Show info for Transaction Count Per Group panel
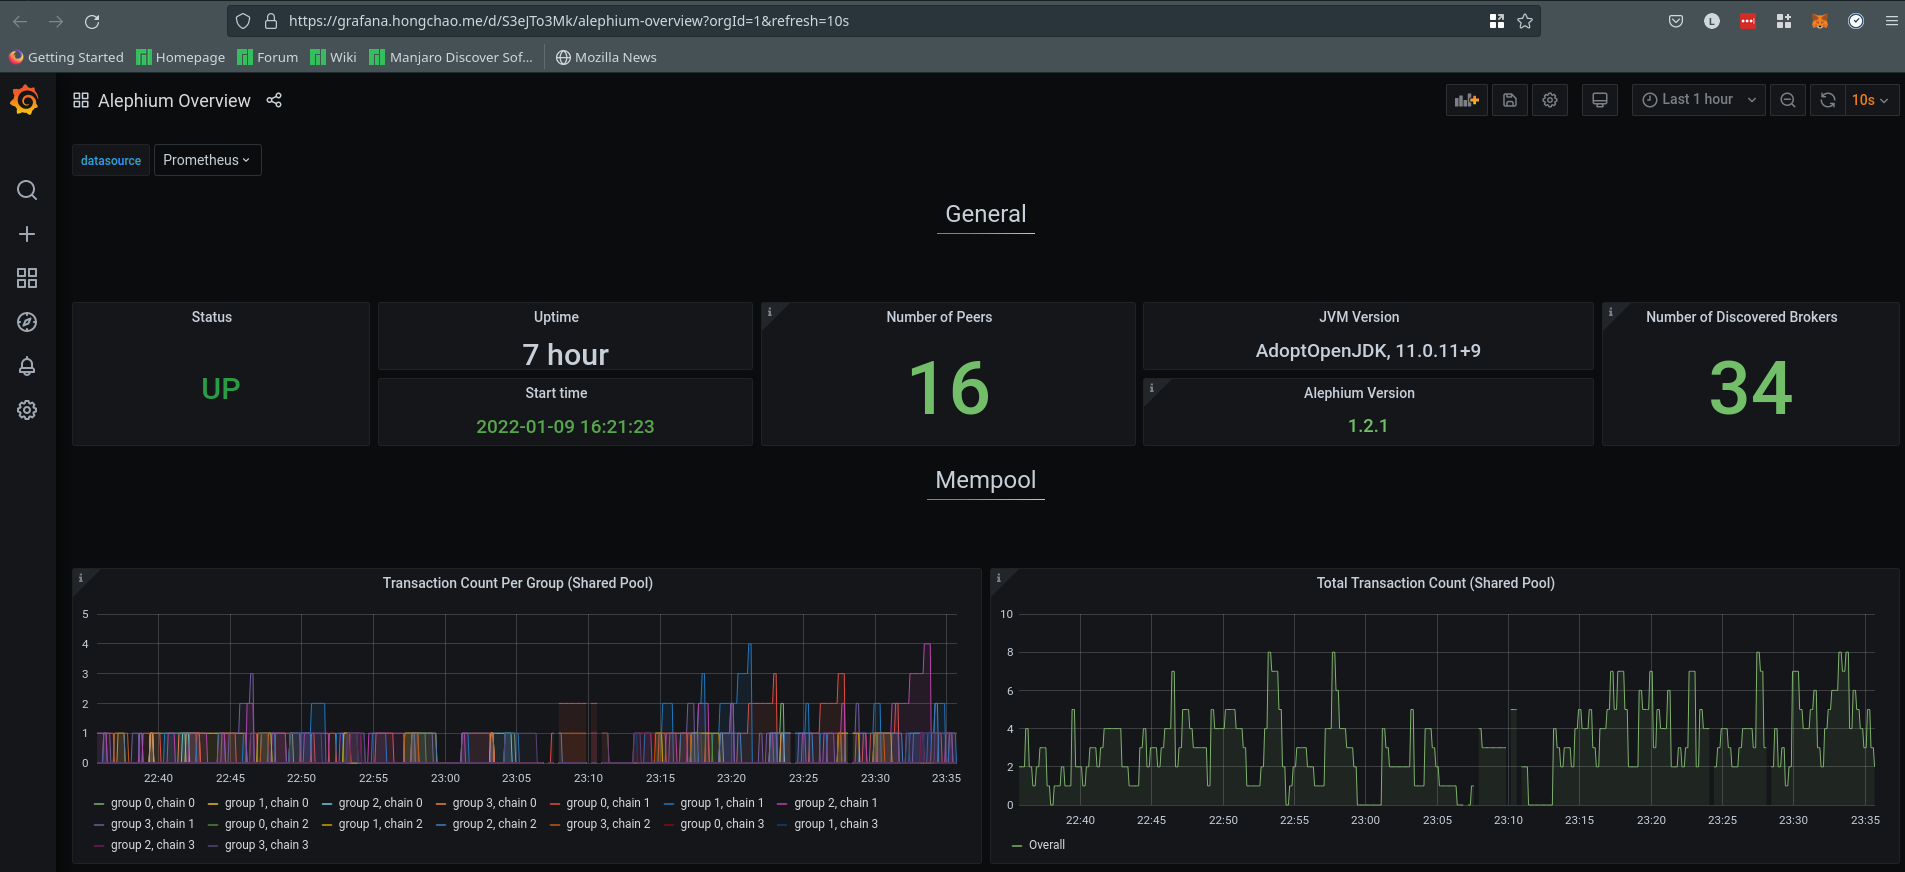Image resolution: width=1905 pixels, height=872 pixels. [81, 578]
